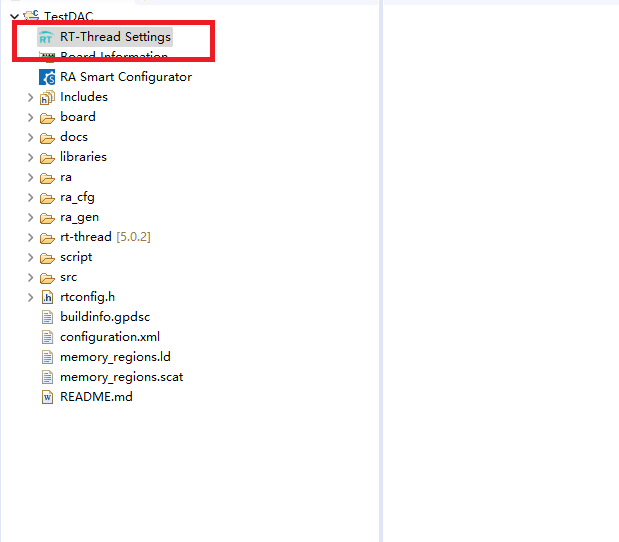Viewport: 619px width, 542px height.
Task: Click the TestDAC project icon
Action: coord(31,16)
